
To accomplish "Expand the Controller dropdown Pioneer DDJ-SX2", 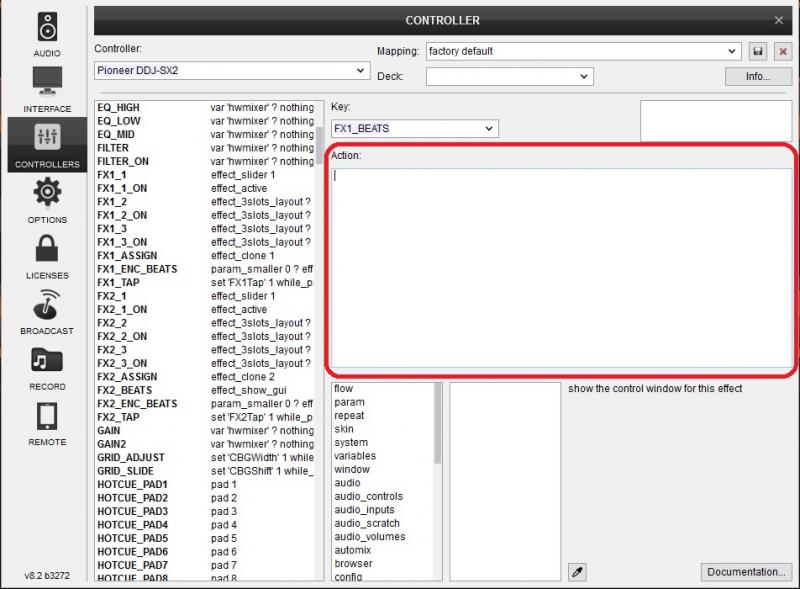I will click(232, 70).
